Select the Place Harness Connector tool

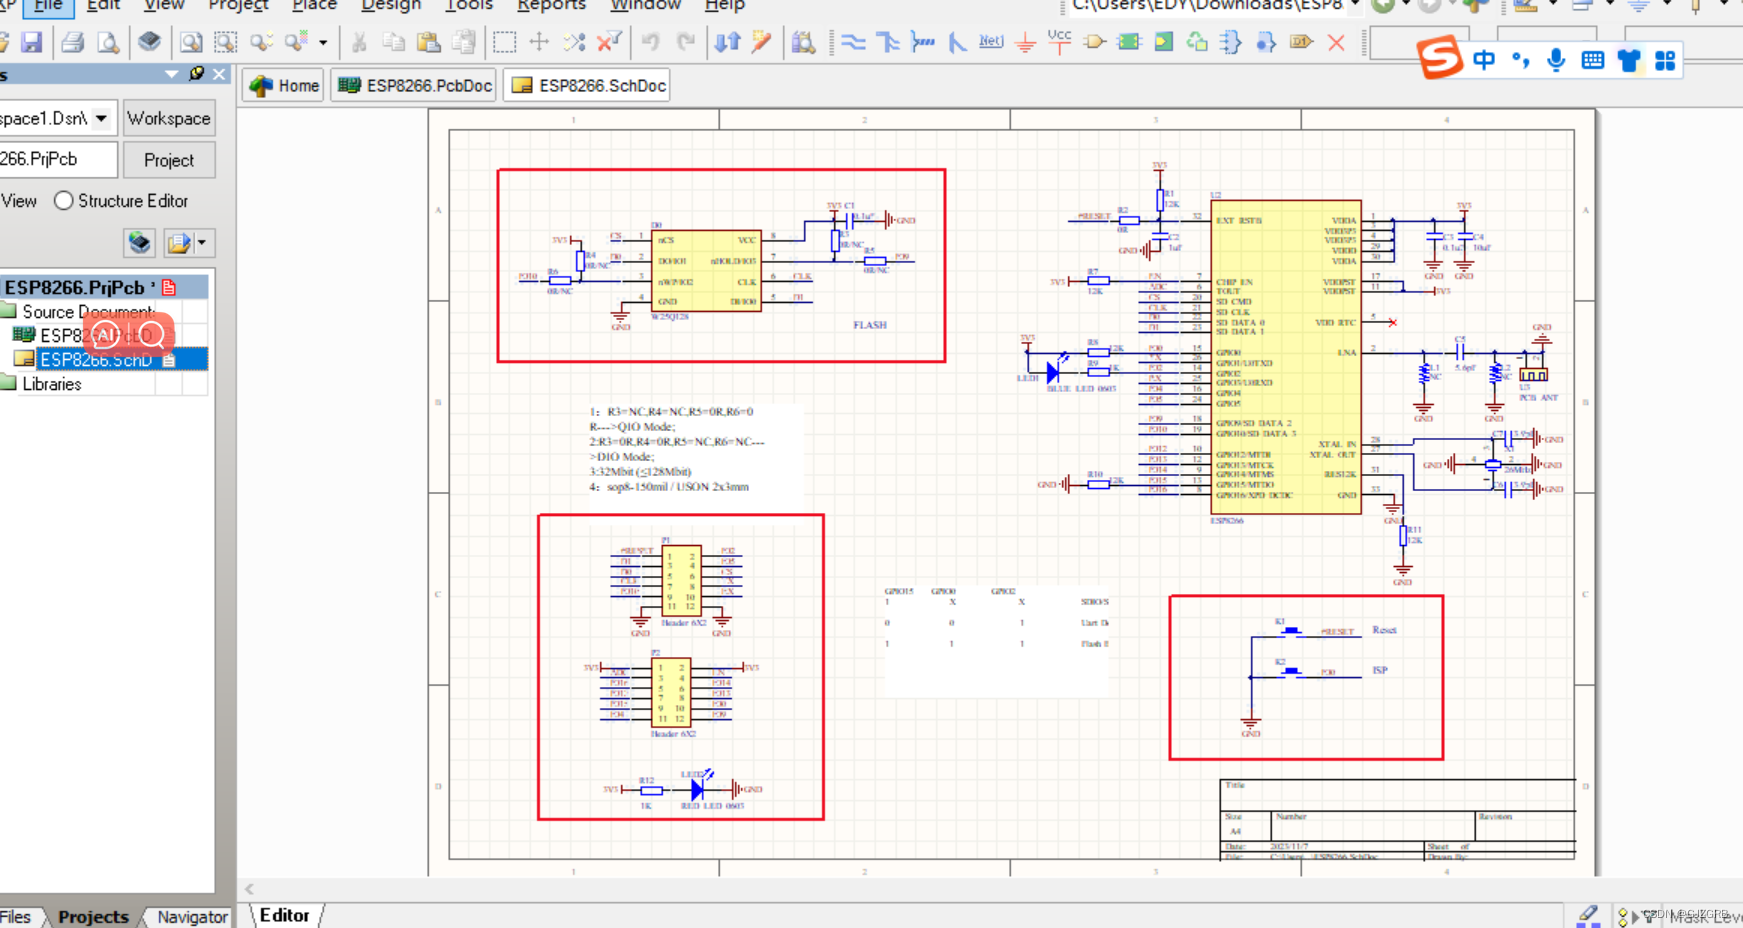click(x=1231, y=42)
